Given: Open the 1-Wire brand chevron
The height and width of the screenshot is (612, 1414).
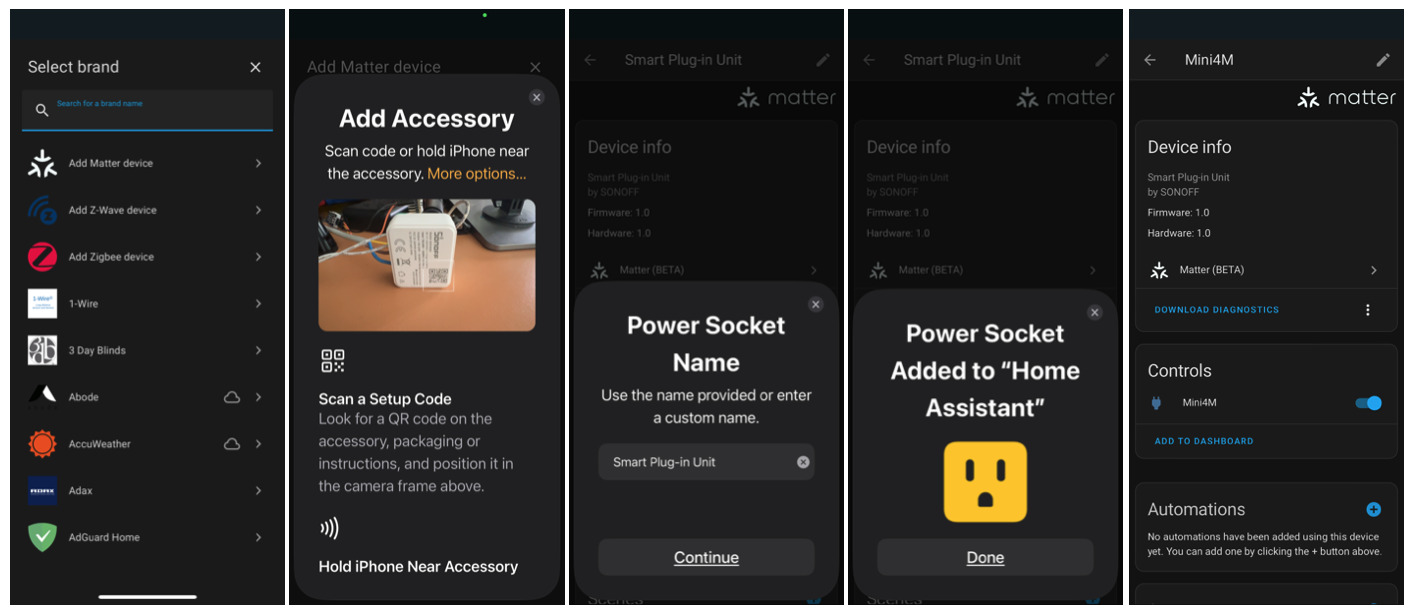Looking at the screenshot, I should (x=258, y=303).
